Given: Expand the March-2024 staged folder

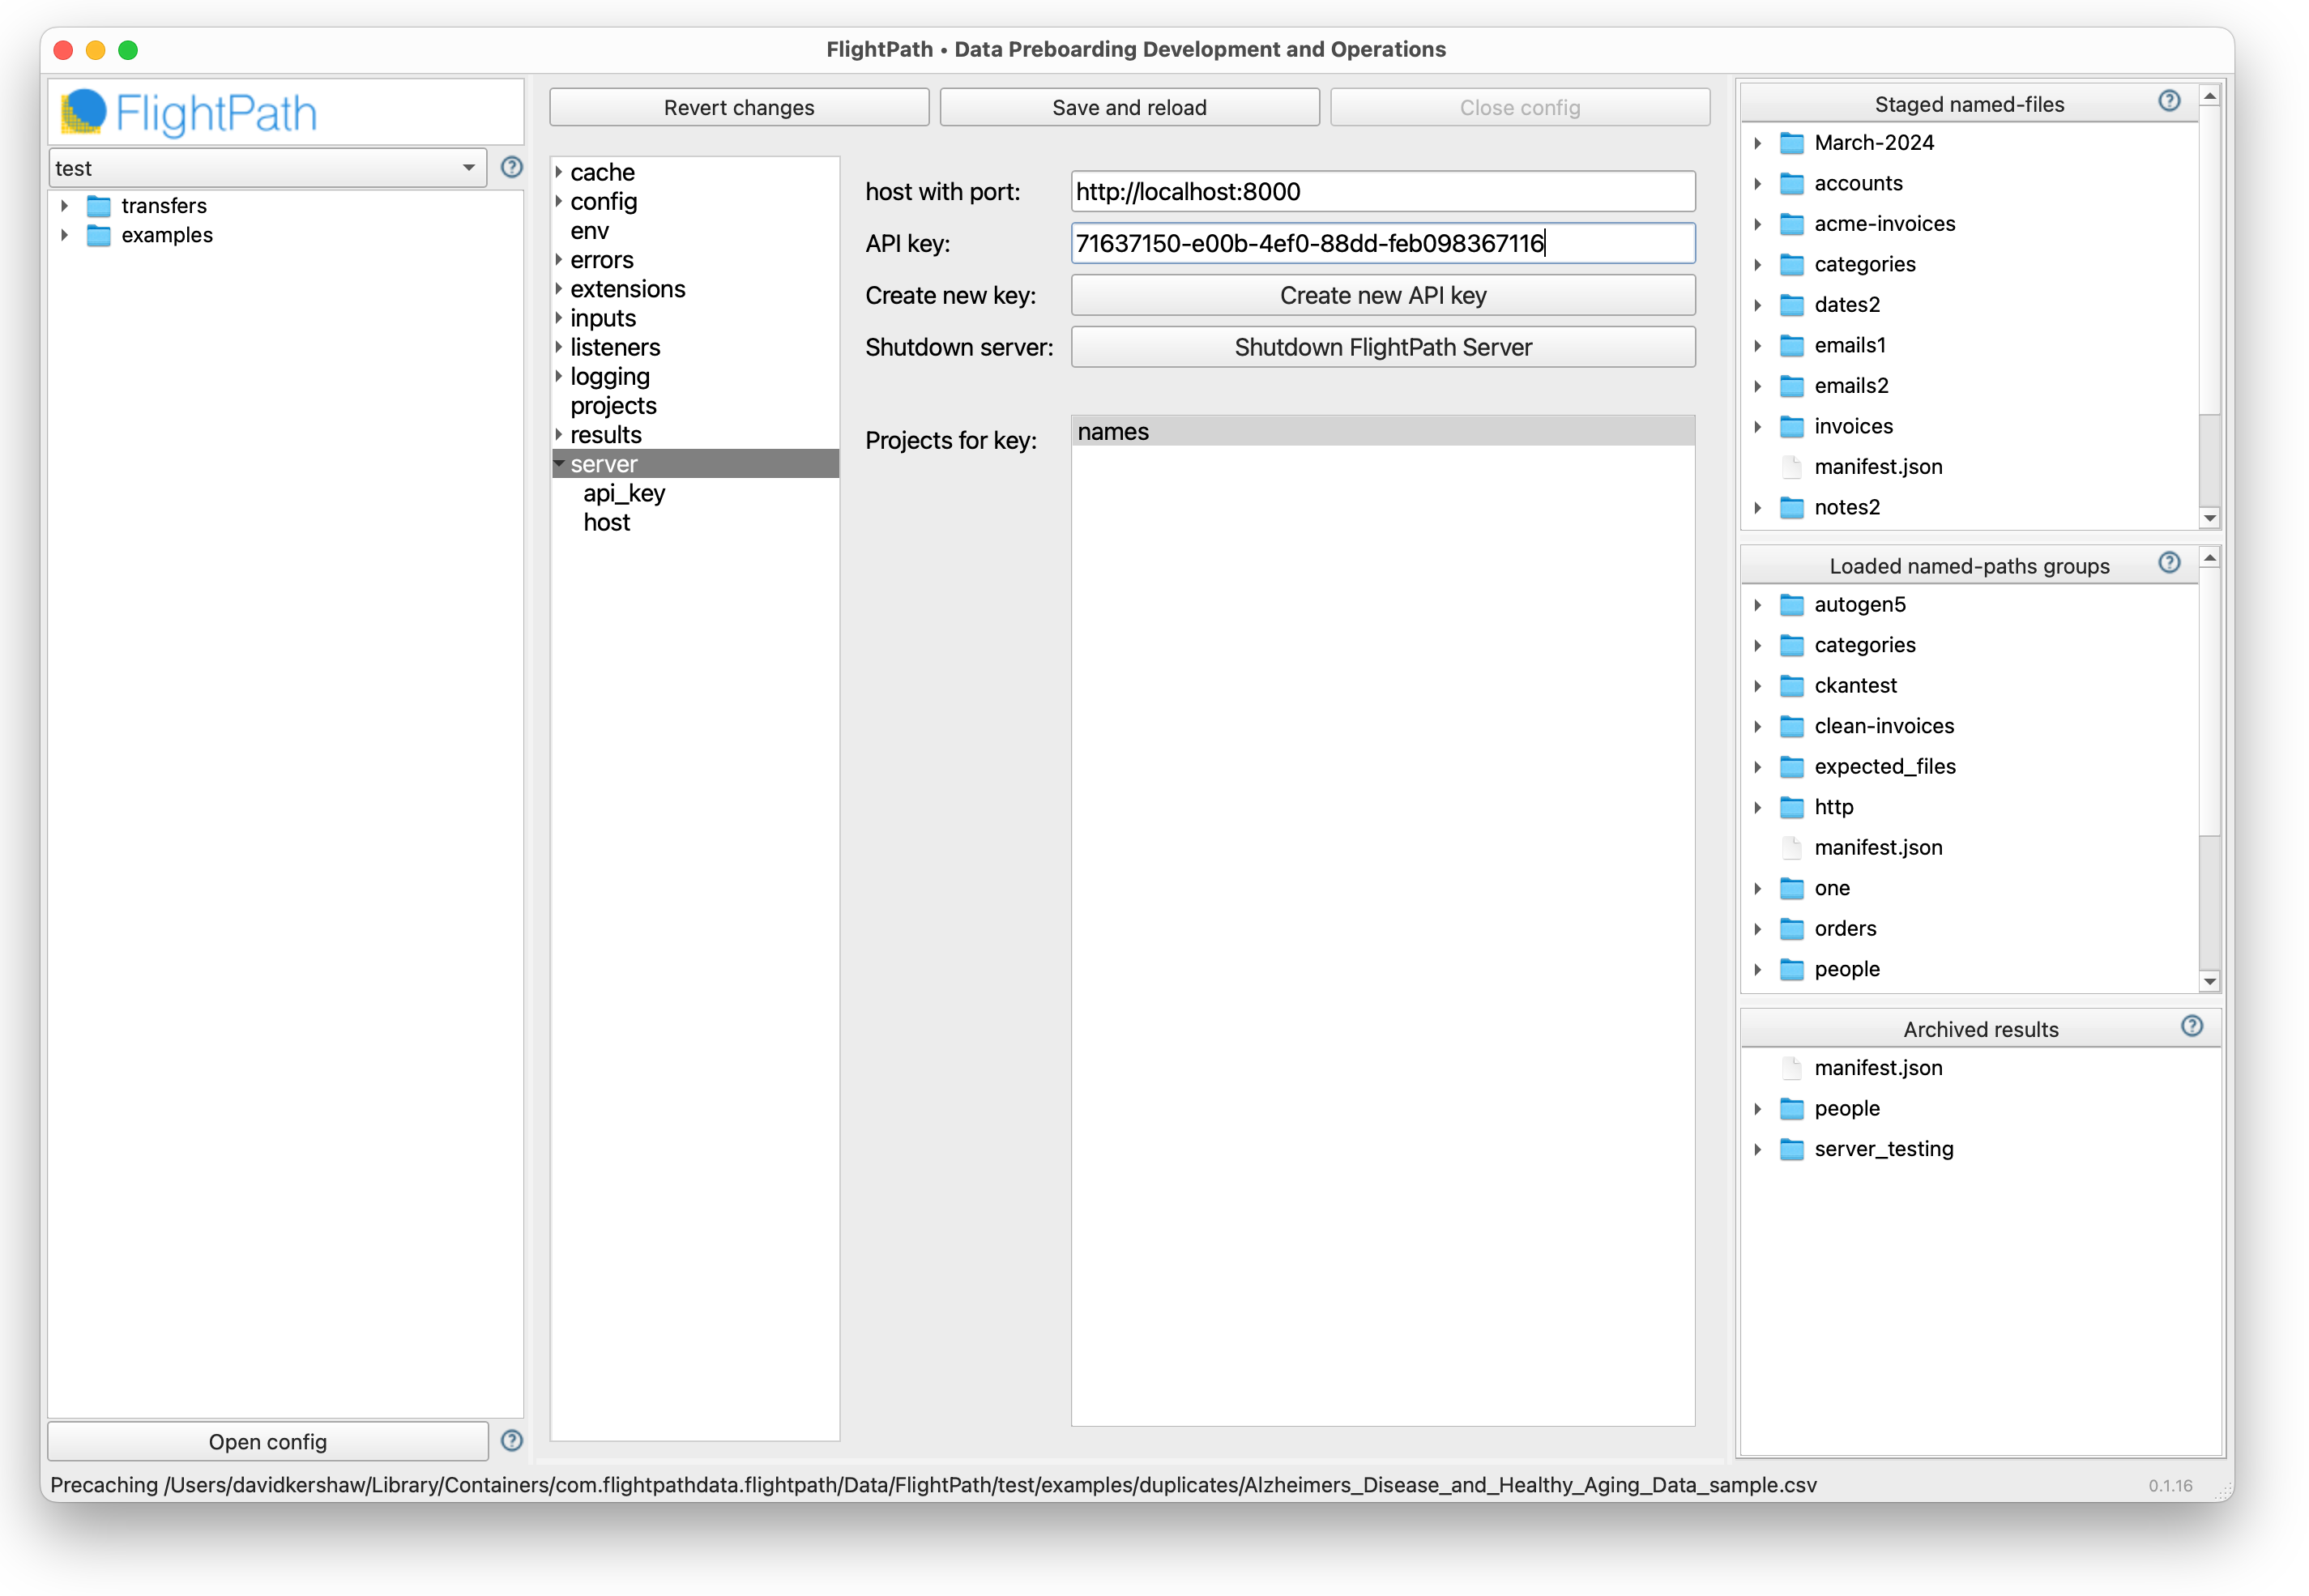Looking at the screenshot, I should click(x=1757, y=143).
